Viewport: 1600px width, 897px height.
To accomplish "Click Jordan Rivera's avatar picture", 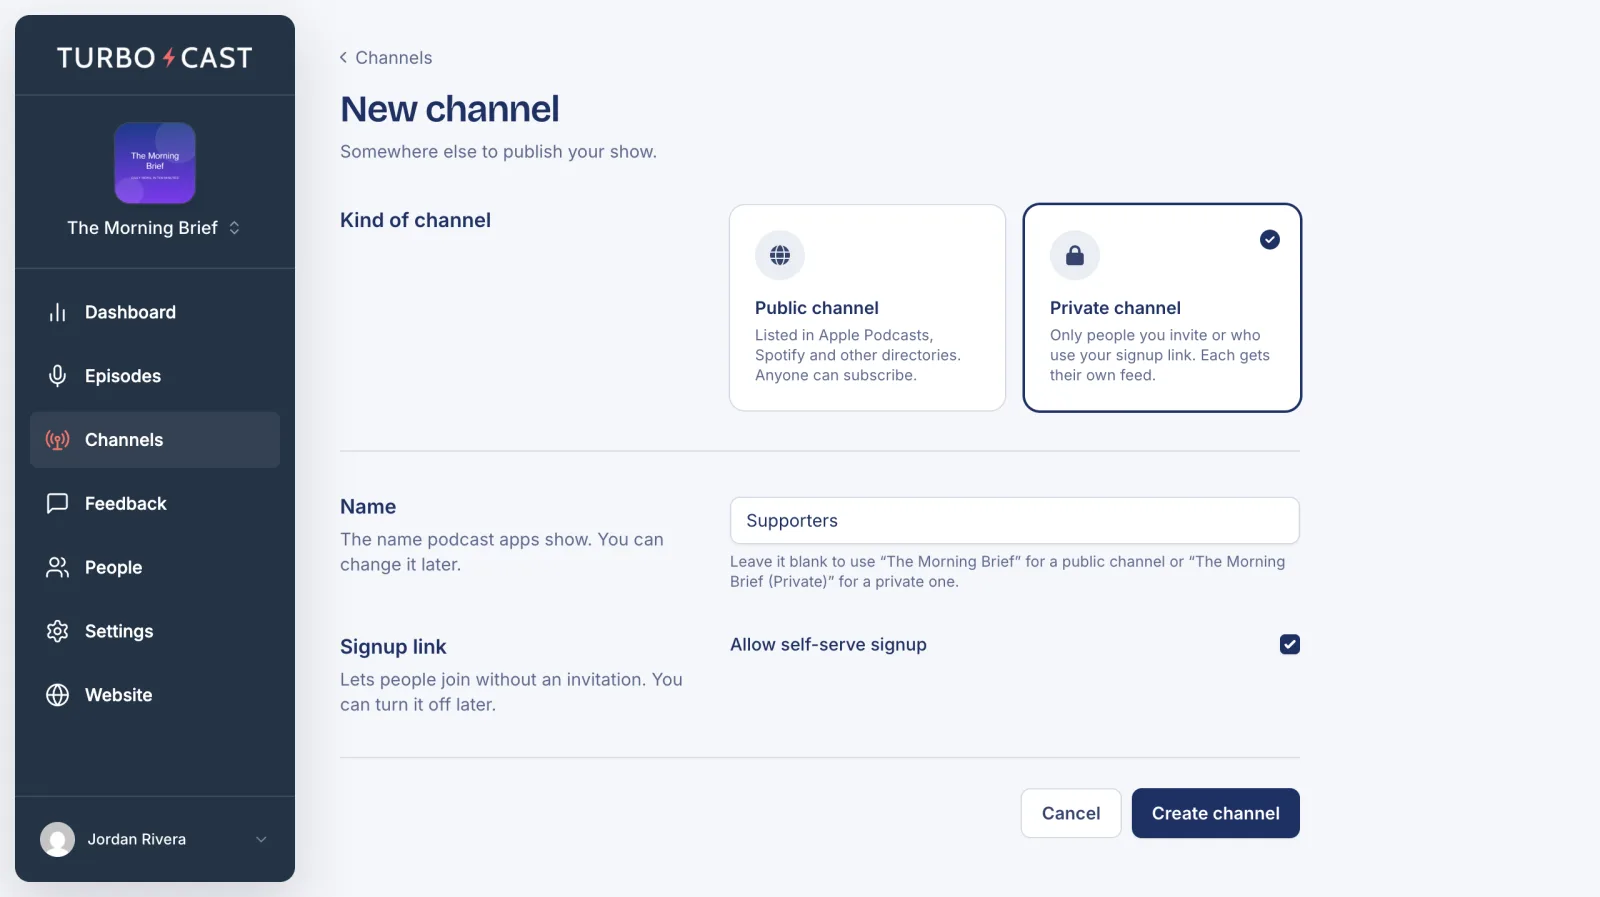I will tap(57, 839).
